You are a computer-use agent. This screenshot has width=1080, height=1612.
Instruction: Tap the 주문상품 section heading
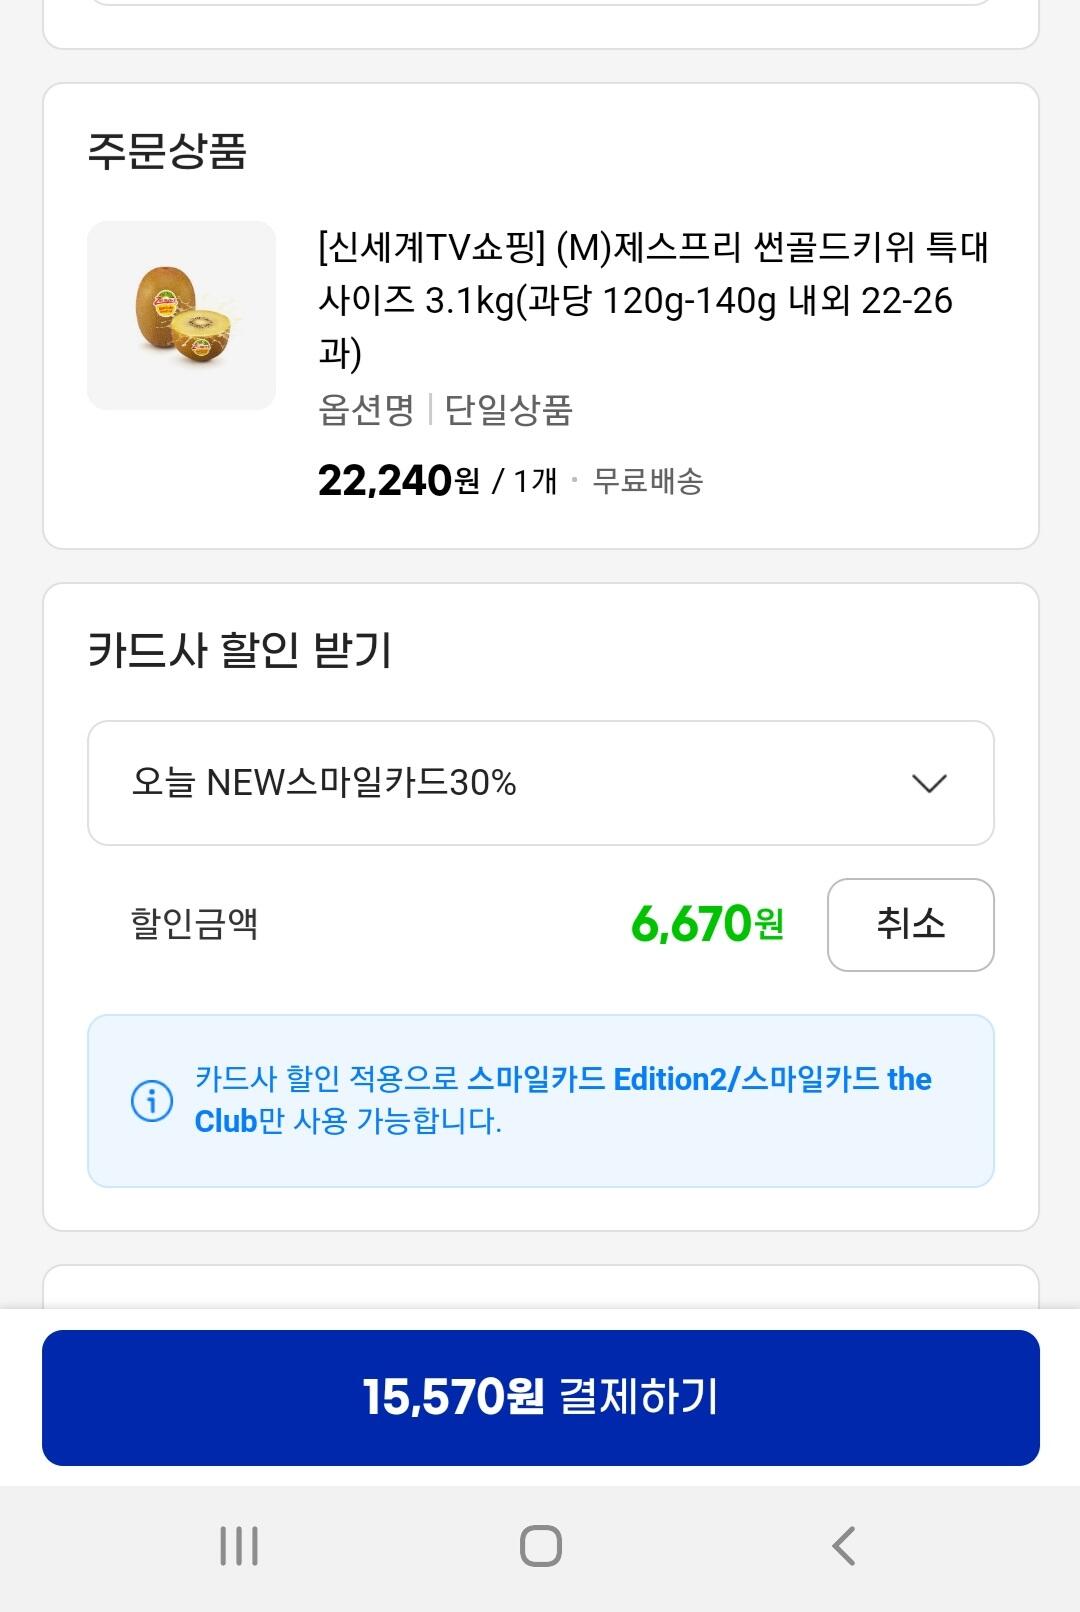tap(167, 152)
